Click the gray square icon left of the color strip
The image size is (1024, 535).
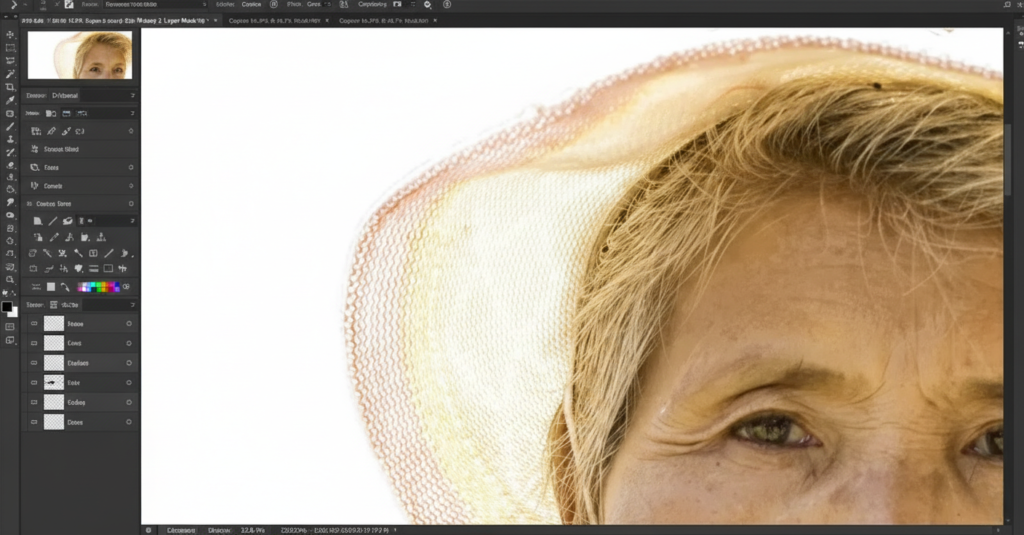tap(51, 287)
